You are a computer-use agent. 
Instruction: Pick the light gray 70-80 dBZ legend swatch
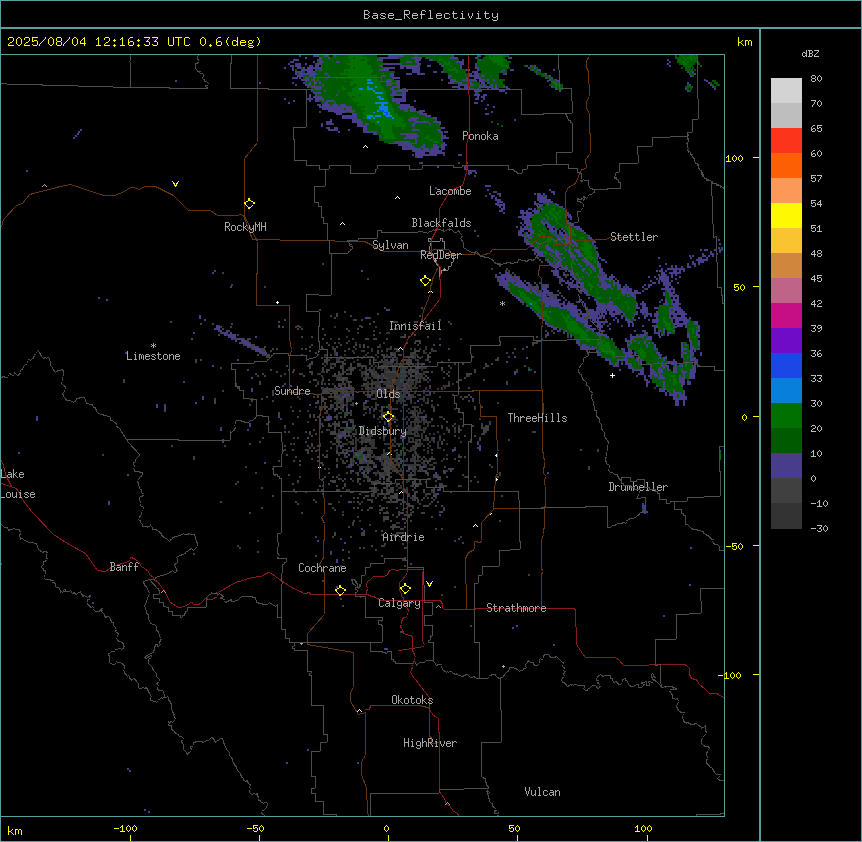tap(786, 90)
